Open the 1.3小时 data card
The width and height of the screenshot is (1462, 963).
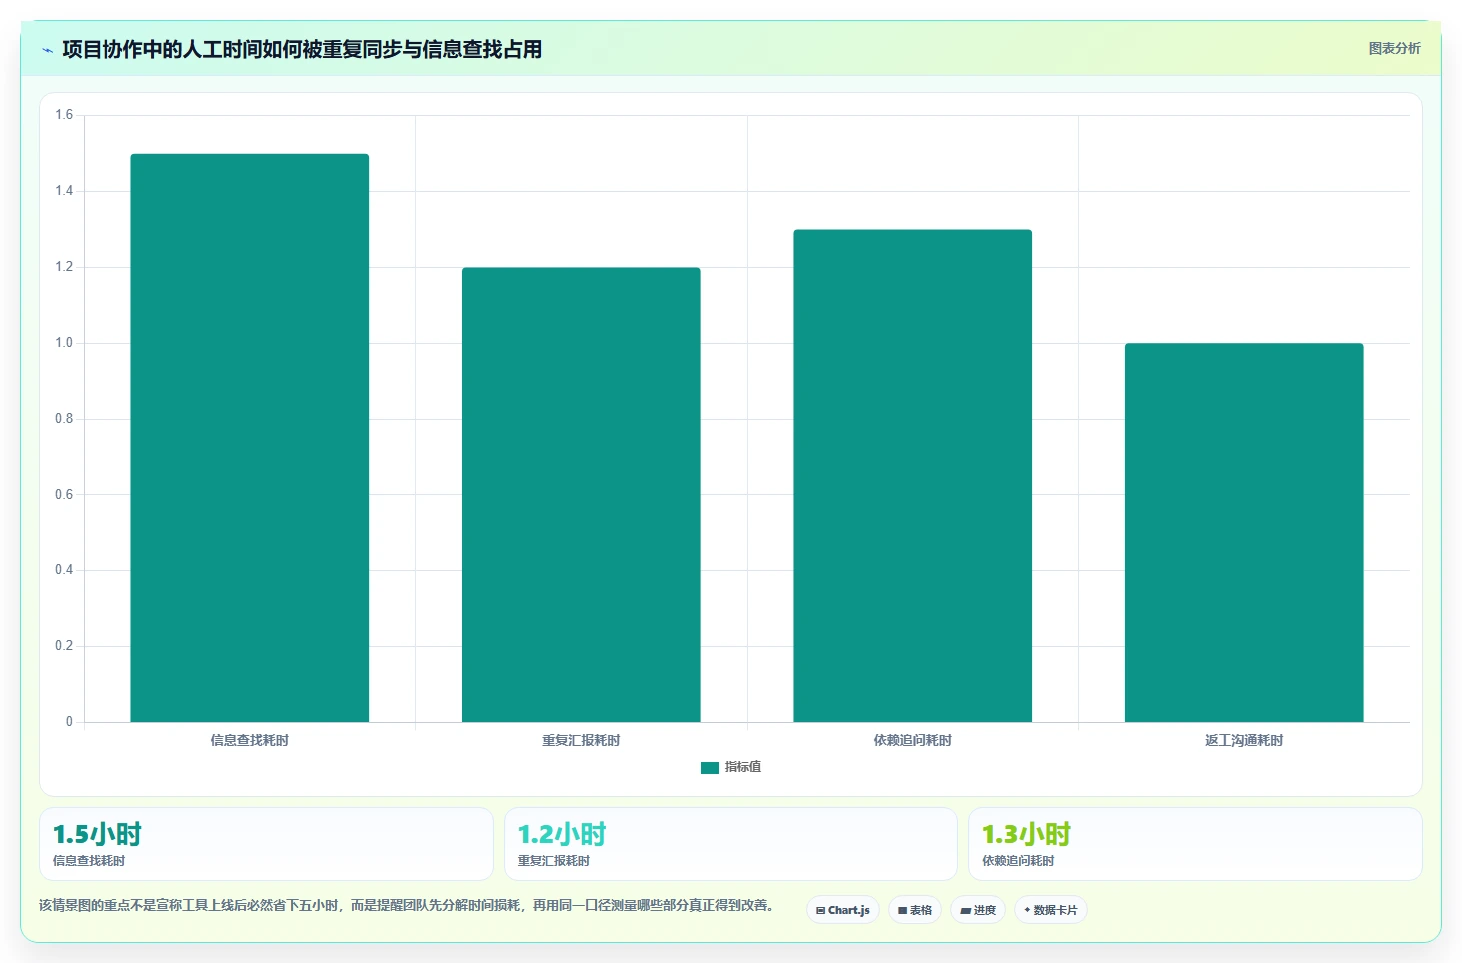point(1195,844)
